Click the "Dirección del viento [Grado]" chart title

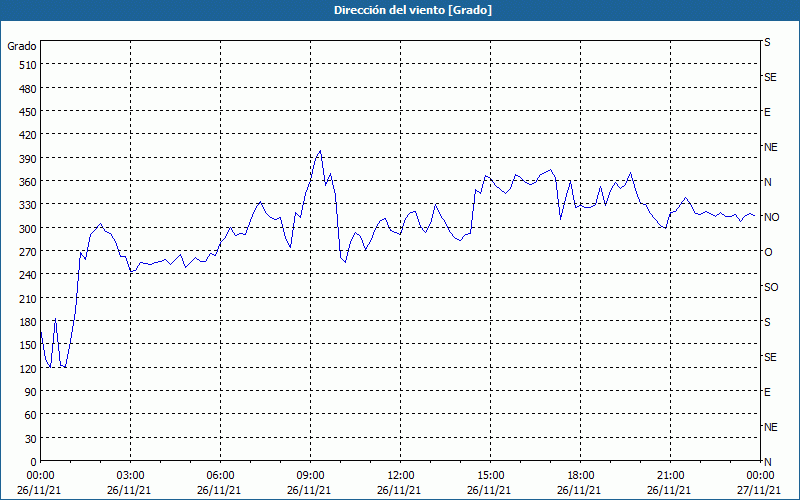pyautogui.click(x=413, y=10)
